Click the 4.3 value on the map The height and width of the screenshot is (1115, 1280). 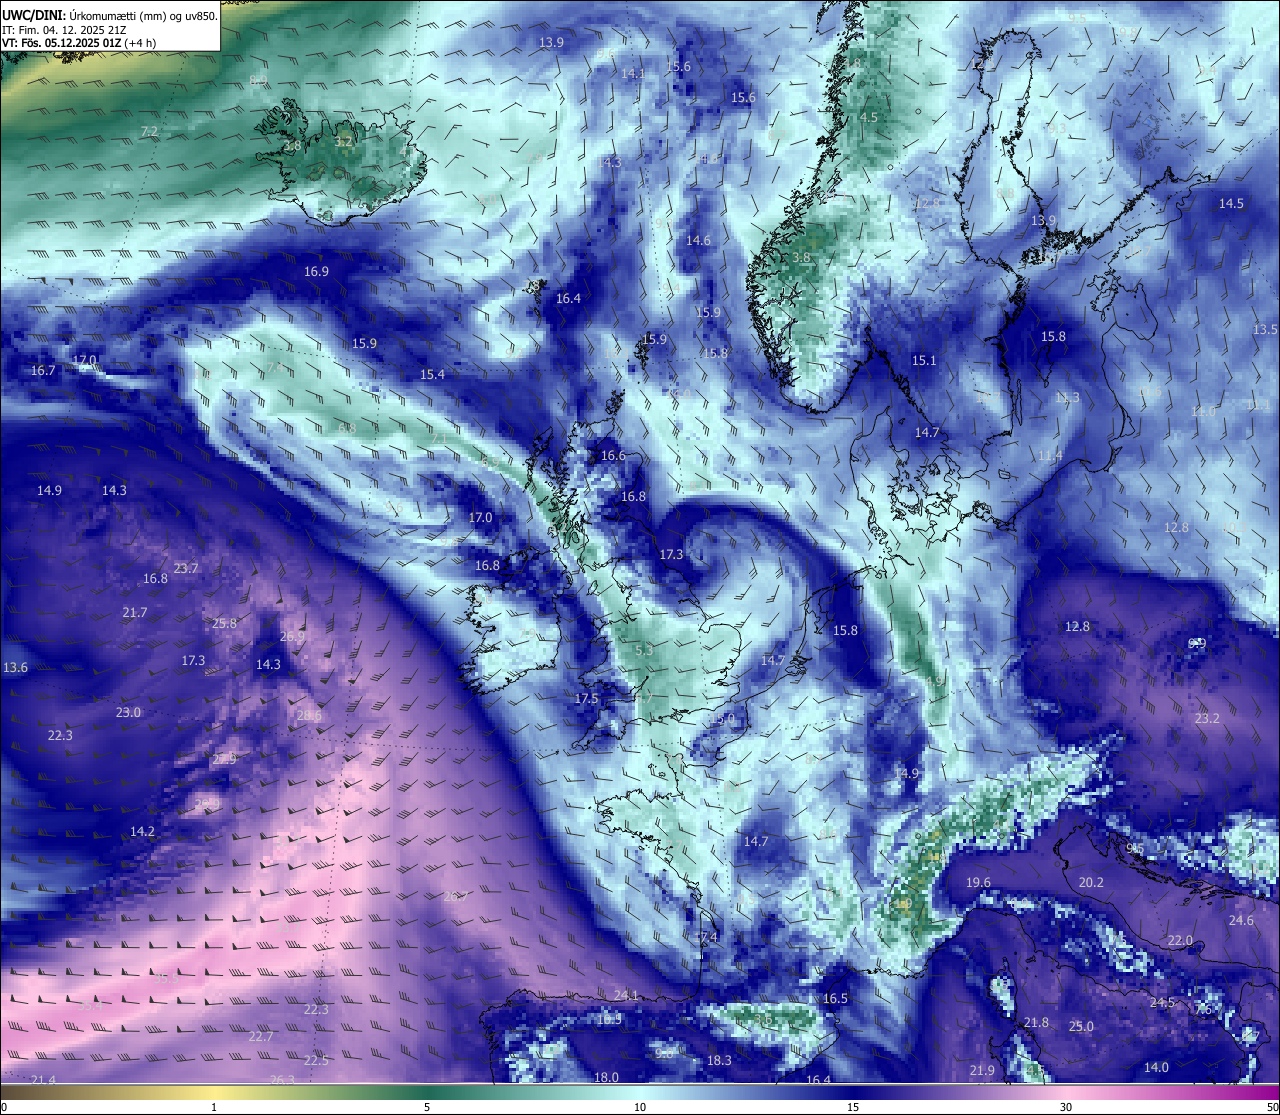[612, 162]
